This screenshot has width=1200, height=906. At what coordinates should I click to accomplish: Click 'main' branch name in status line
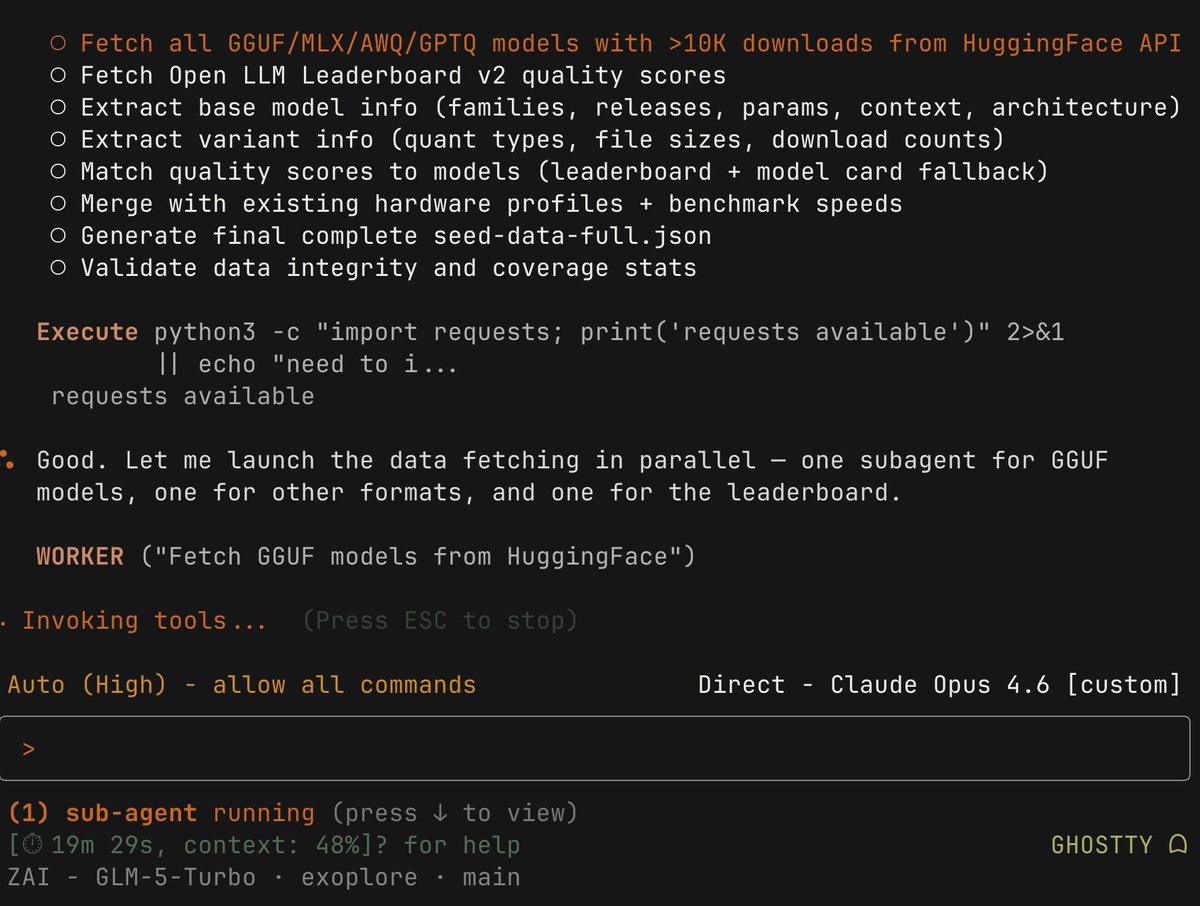coord(491,877)
